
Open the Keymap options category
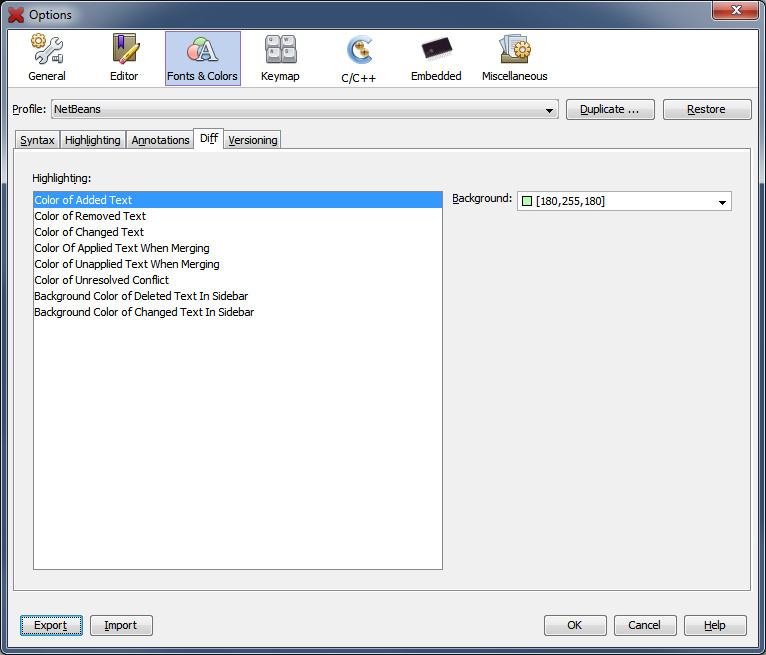(280, 58)
